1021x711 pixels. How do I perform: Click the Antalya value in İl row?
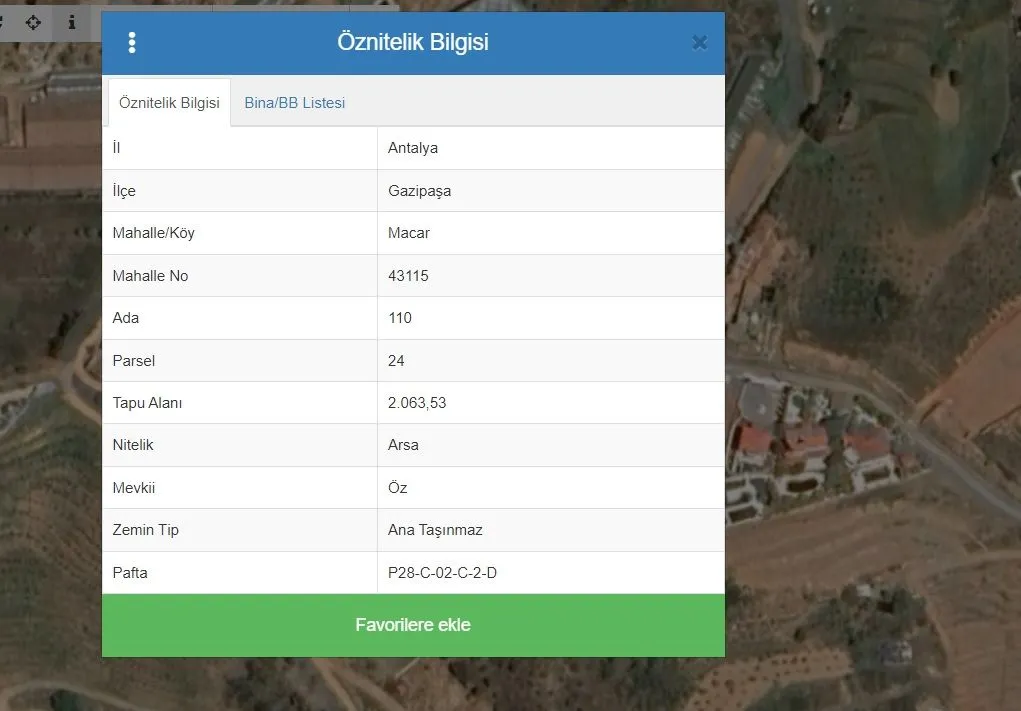pyautogui.click(x=413, y=148)
